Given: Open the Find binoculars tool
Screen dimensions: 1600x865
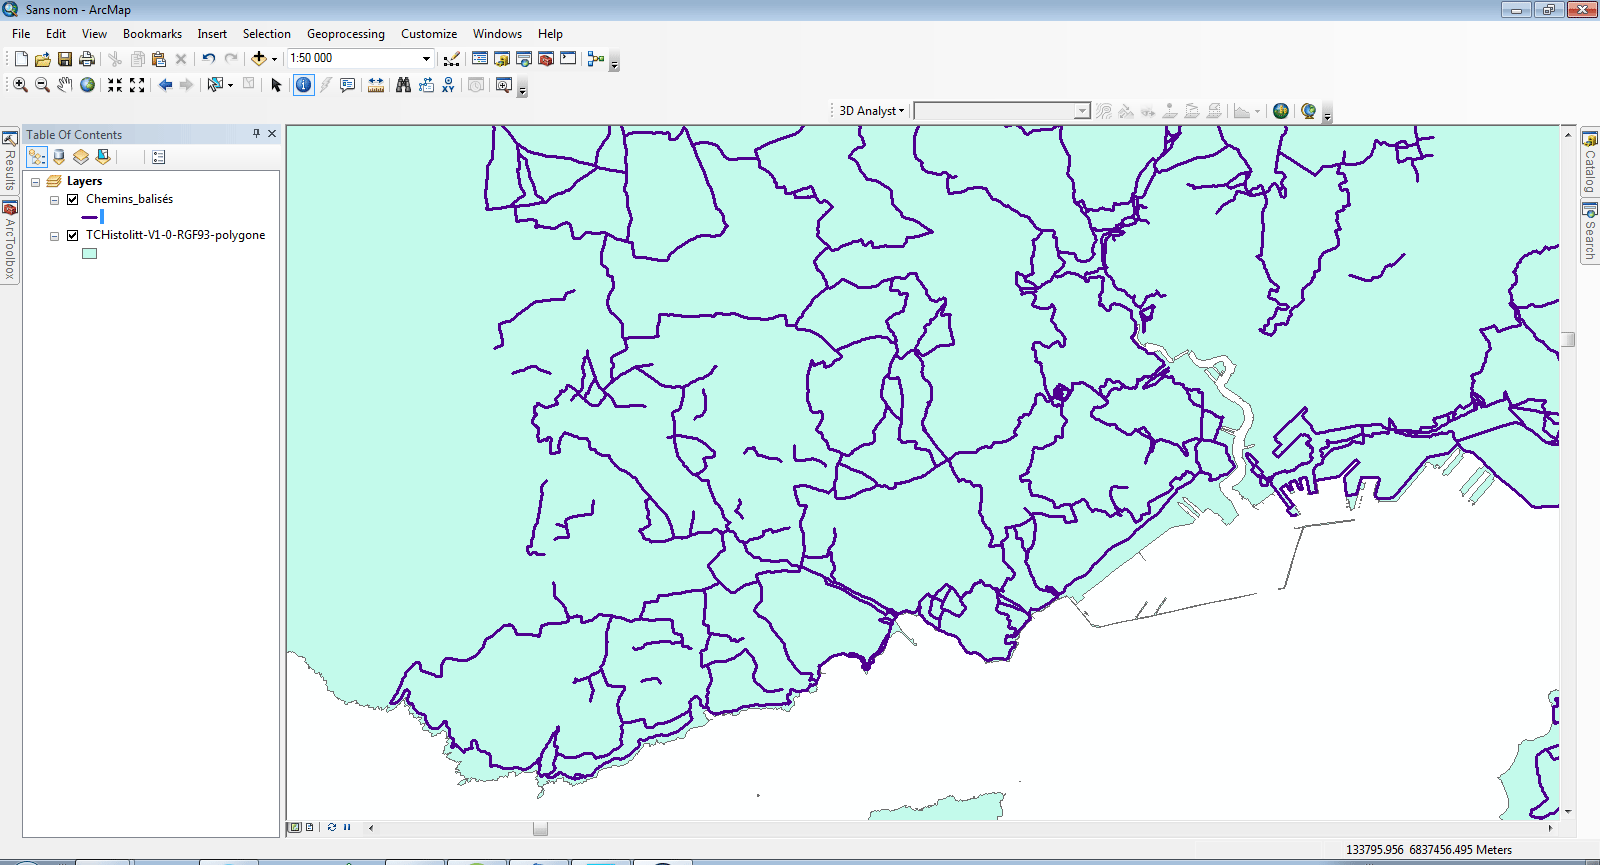Looking at the screenshot, I should pyautogui.click(x=403, y=85).
